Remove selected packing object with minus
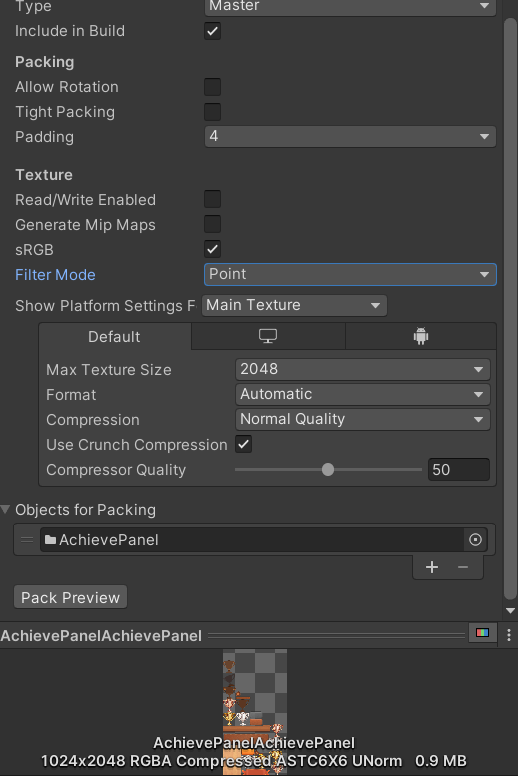 tap(463, 567)
